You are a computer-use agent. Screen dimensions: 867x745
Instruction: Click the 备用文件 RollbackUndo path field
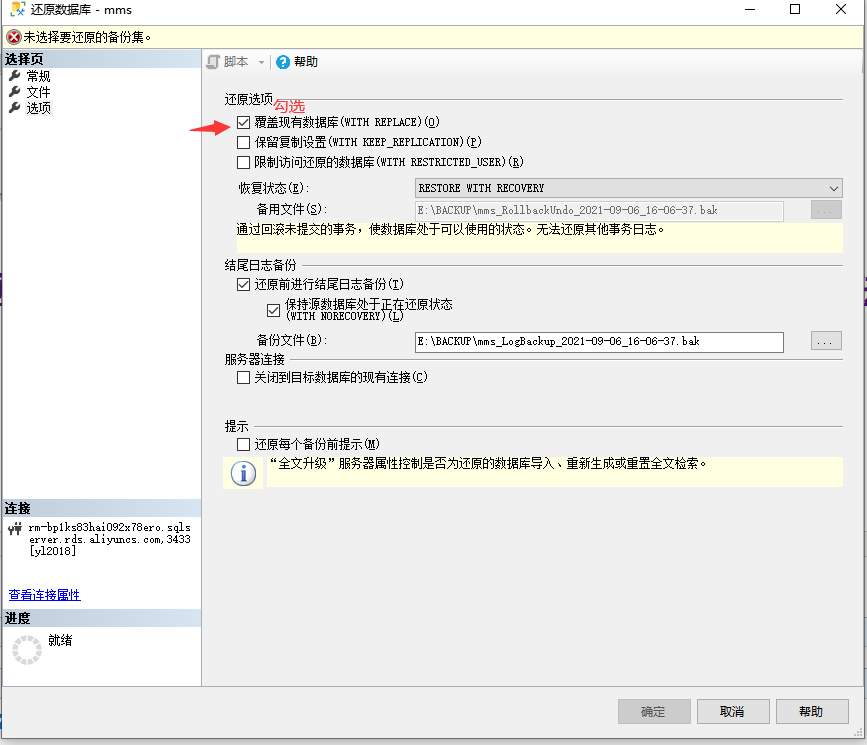[x=599, y=211]
